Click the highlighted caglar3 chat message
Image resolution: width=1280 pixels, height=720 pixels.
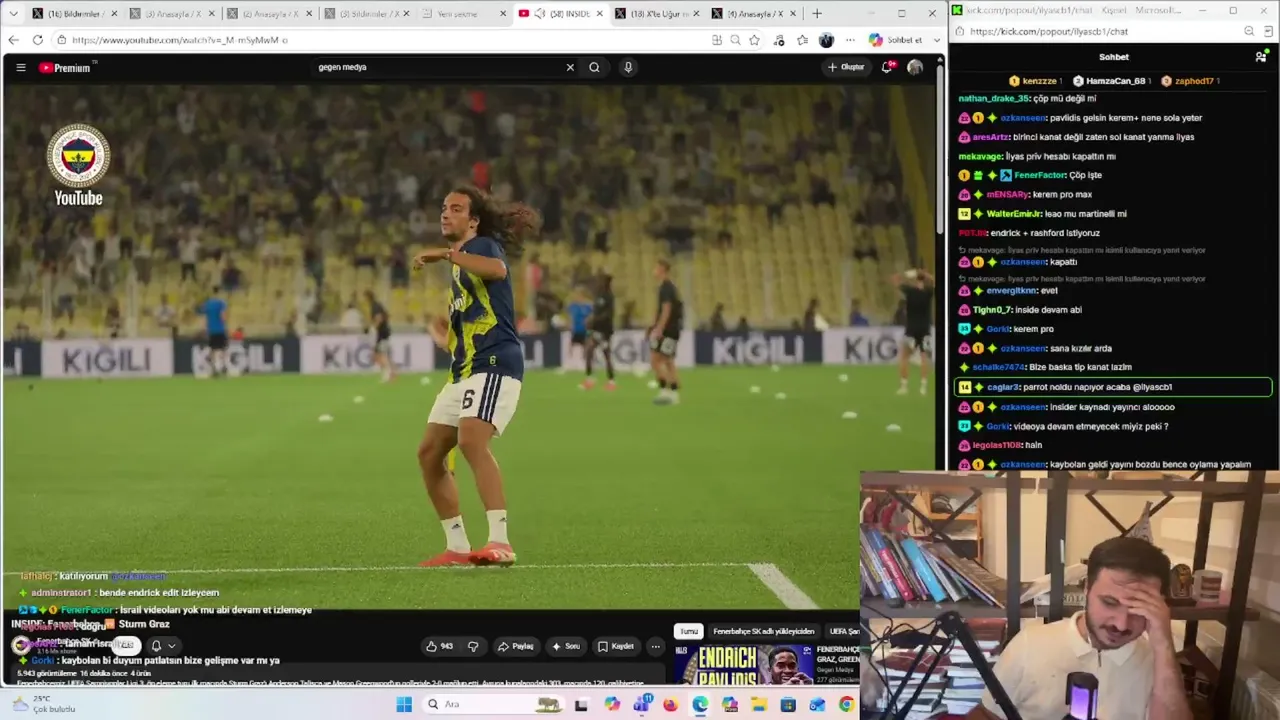[1113, 387]
